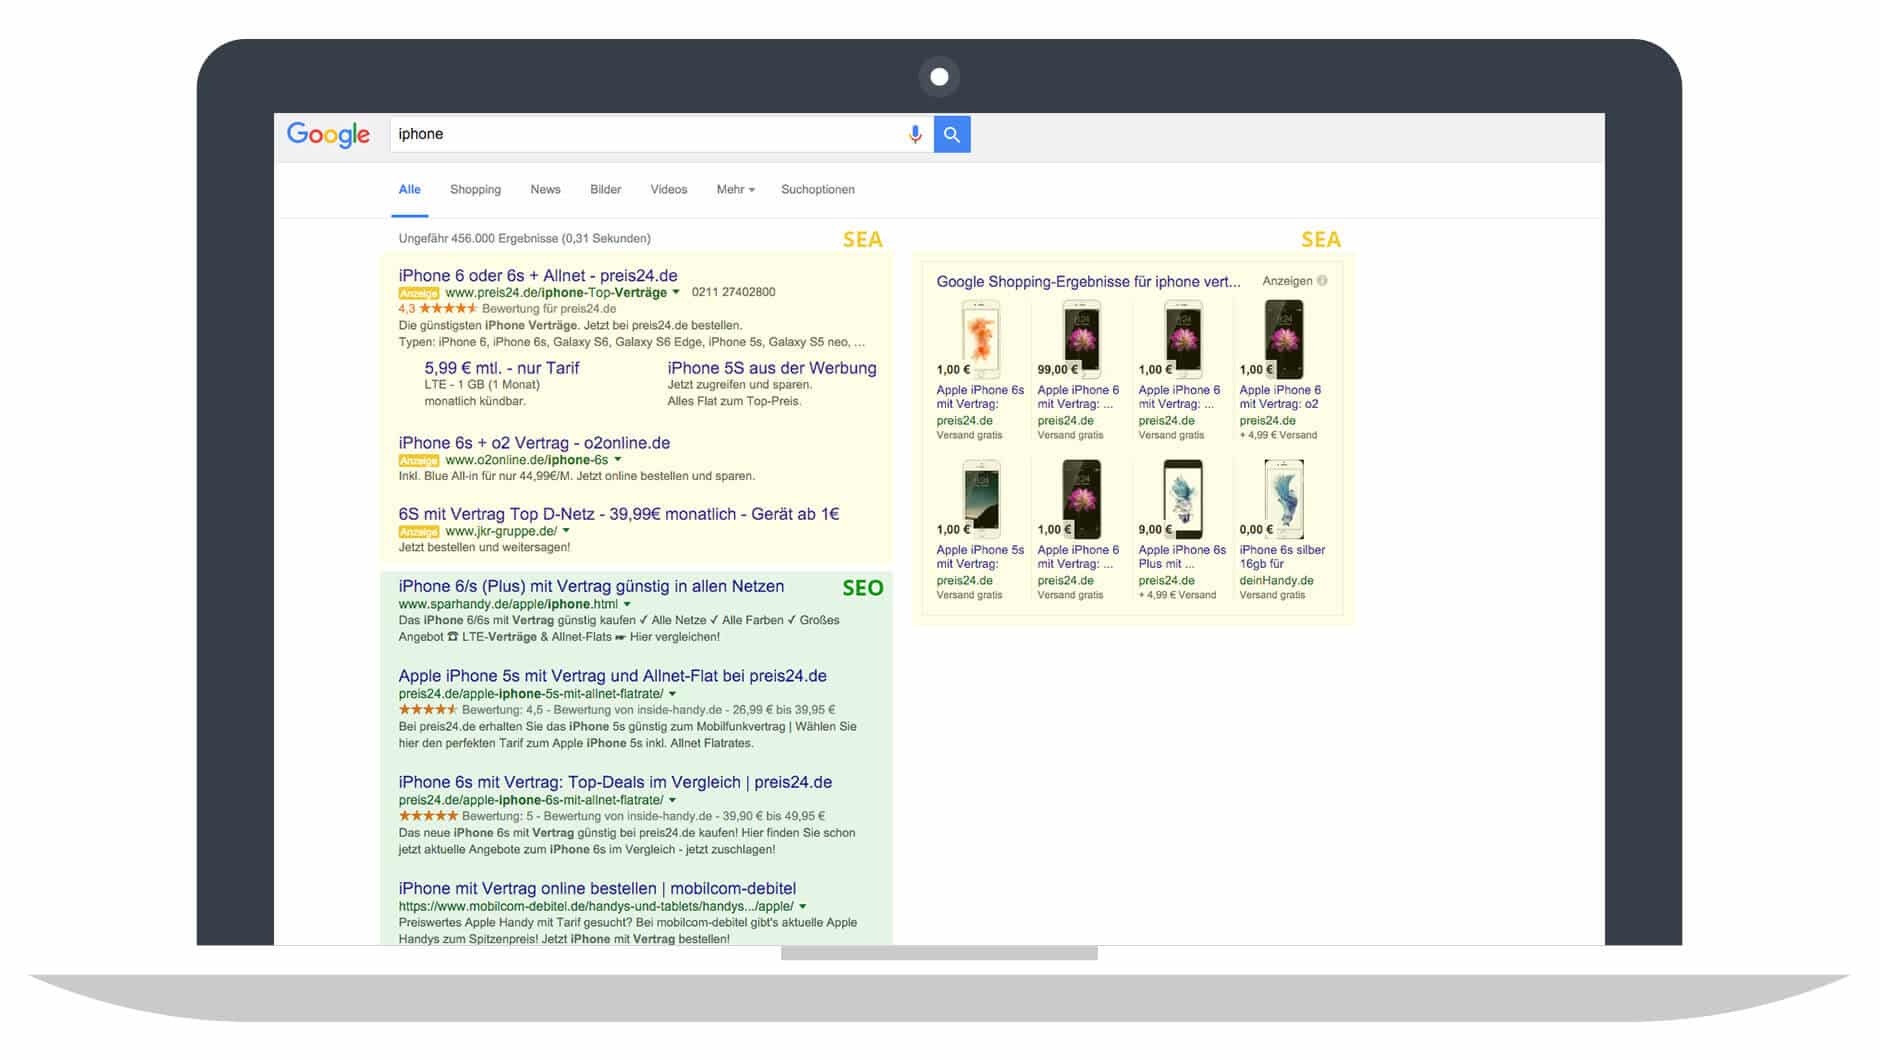Viewport: 1880px width, 1060px height.
Task: Click iPhone 6s Plus thumbnail priced 9,00 €
Action: pyautogui.click(x=1182, y=499)
